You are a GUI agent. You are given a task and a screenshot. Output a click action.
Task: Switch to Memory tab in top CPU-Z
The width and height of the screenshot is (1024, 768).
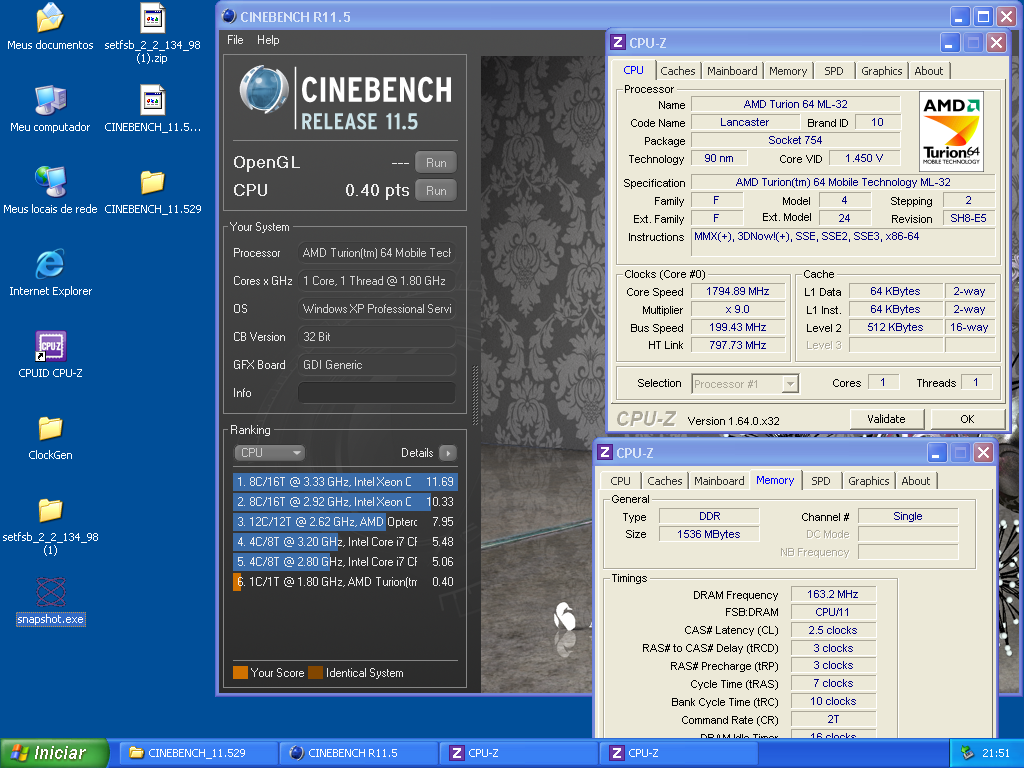(788, 71)
